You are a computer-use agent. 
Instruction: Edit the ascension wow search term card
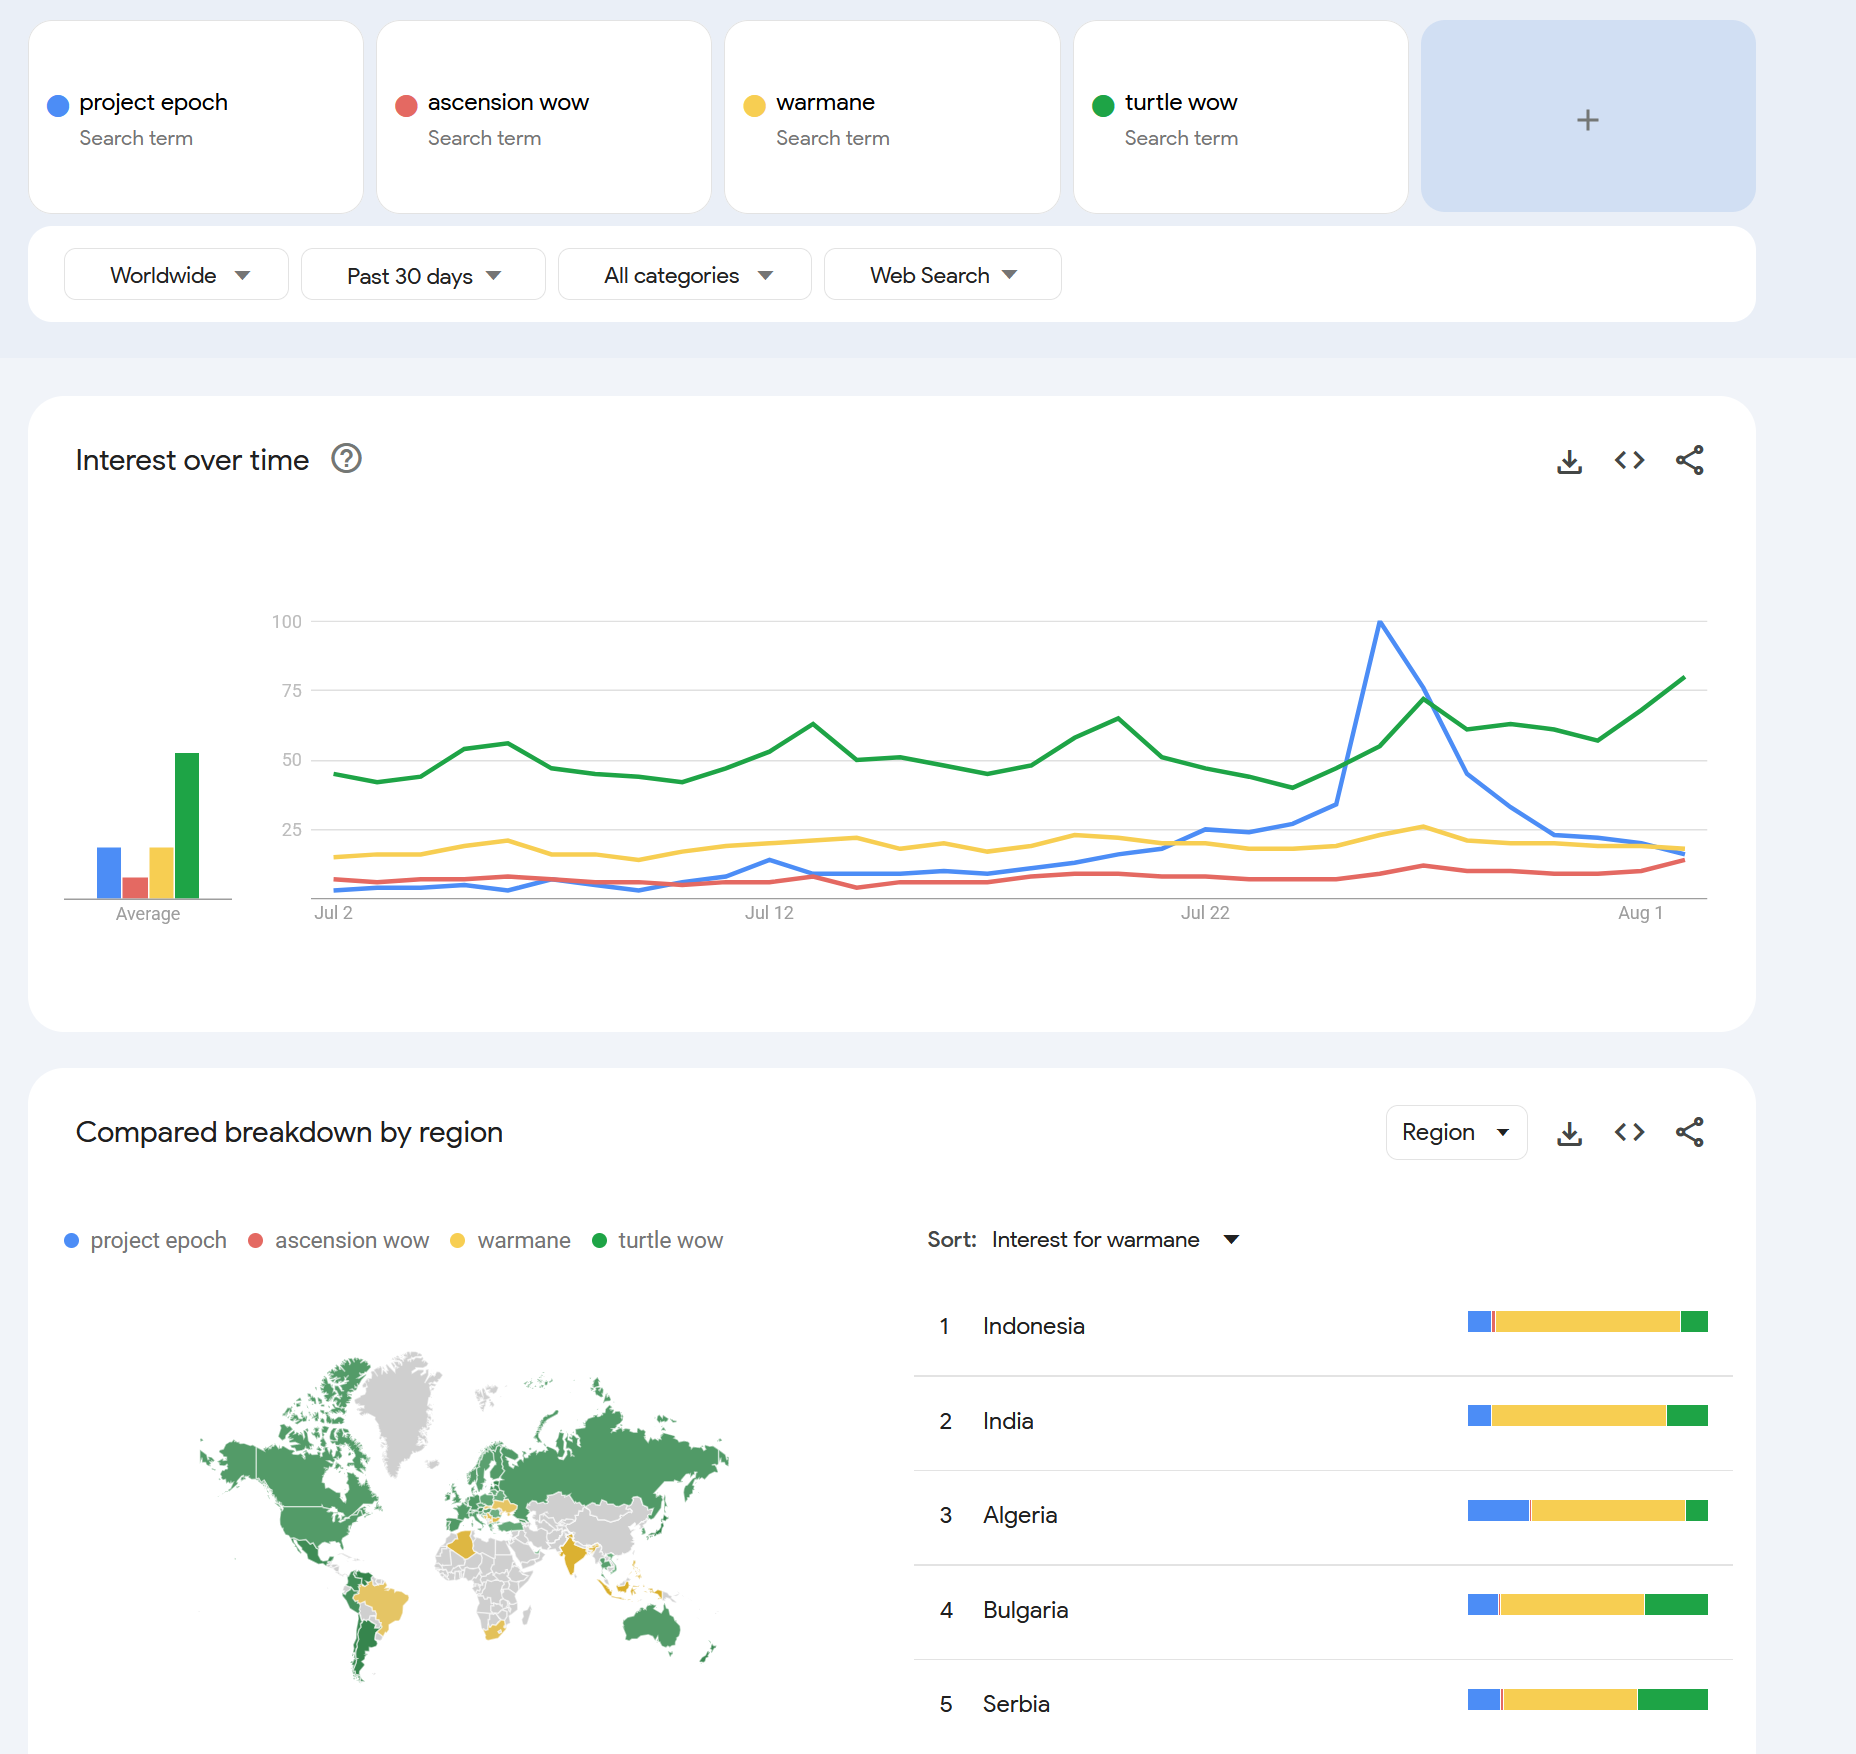tap(544, 117)
